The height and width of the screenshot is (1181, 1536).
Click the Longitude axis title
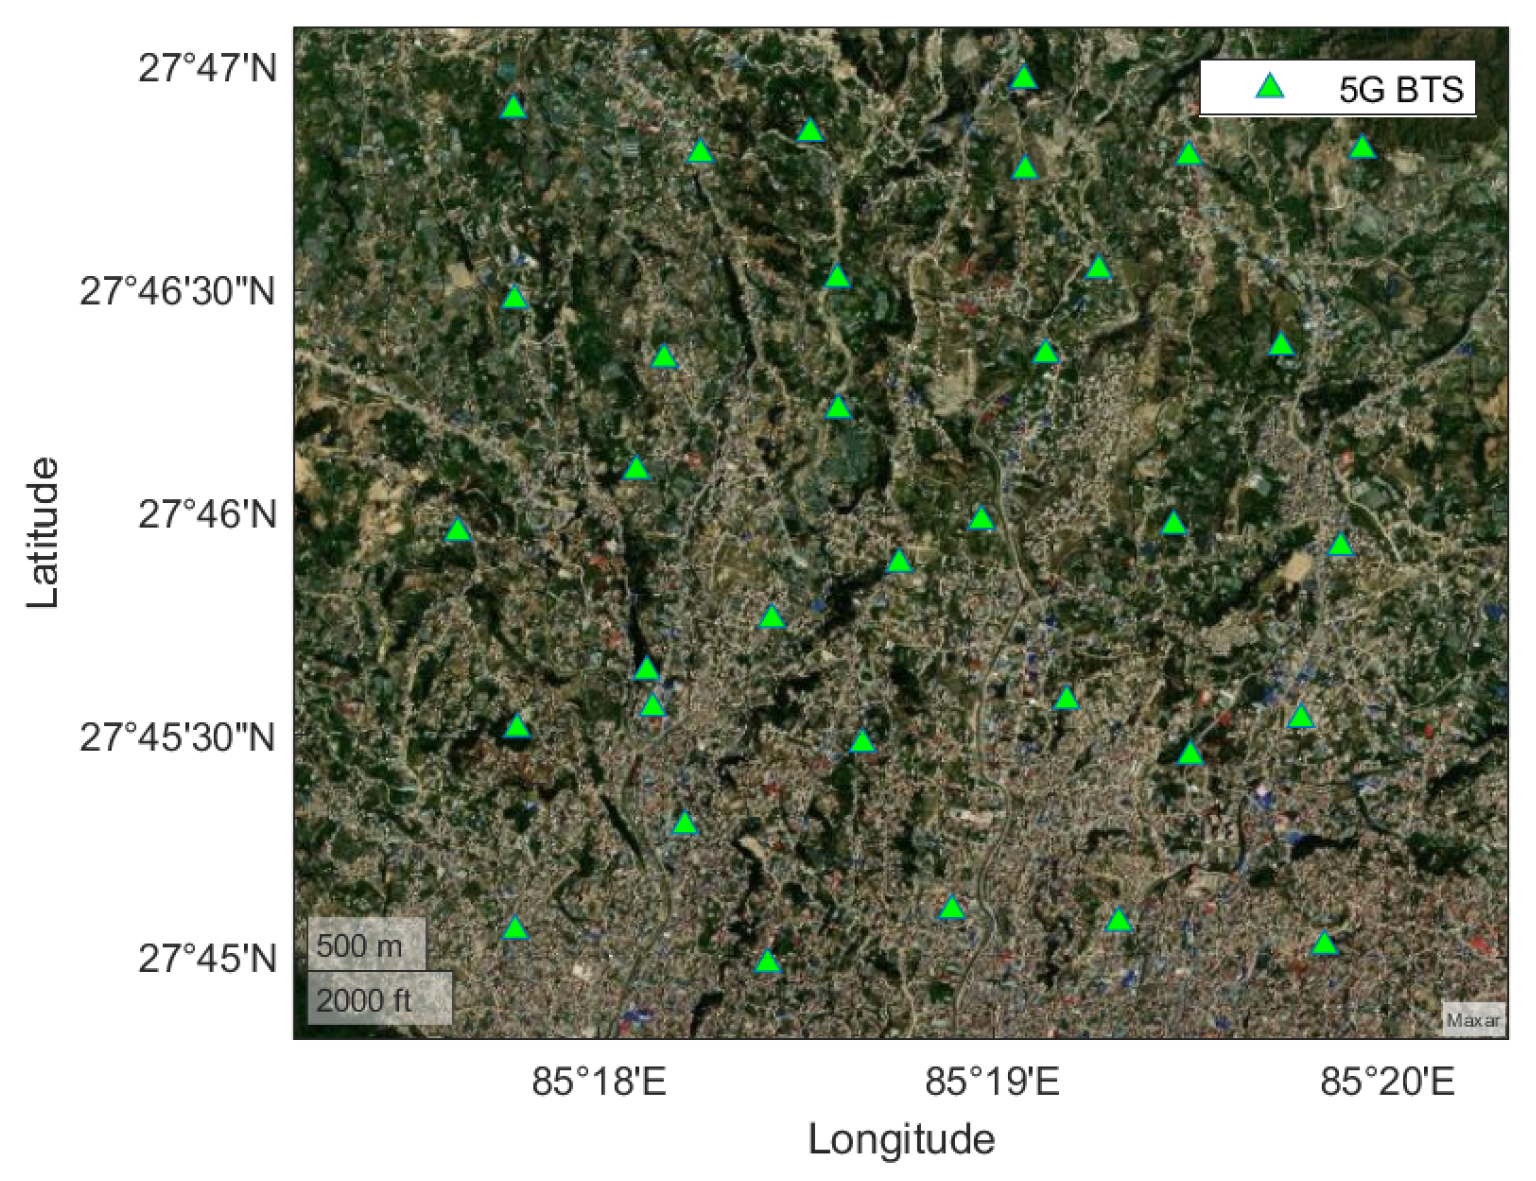pyautogui.click(x=901, y=1140)
